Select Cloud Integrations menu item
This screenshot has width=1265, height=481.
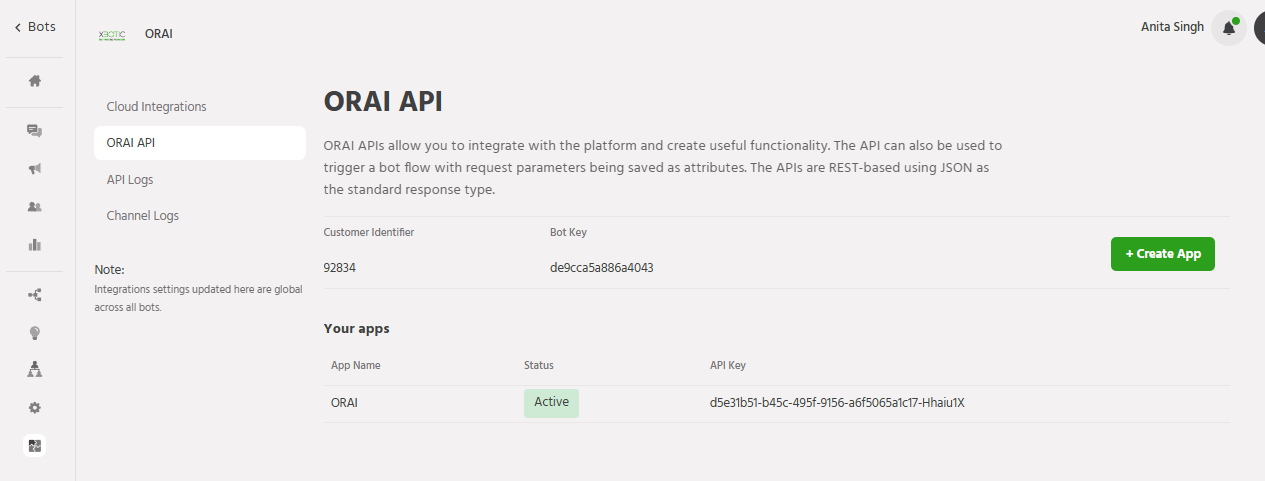(x=156, y=107)
